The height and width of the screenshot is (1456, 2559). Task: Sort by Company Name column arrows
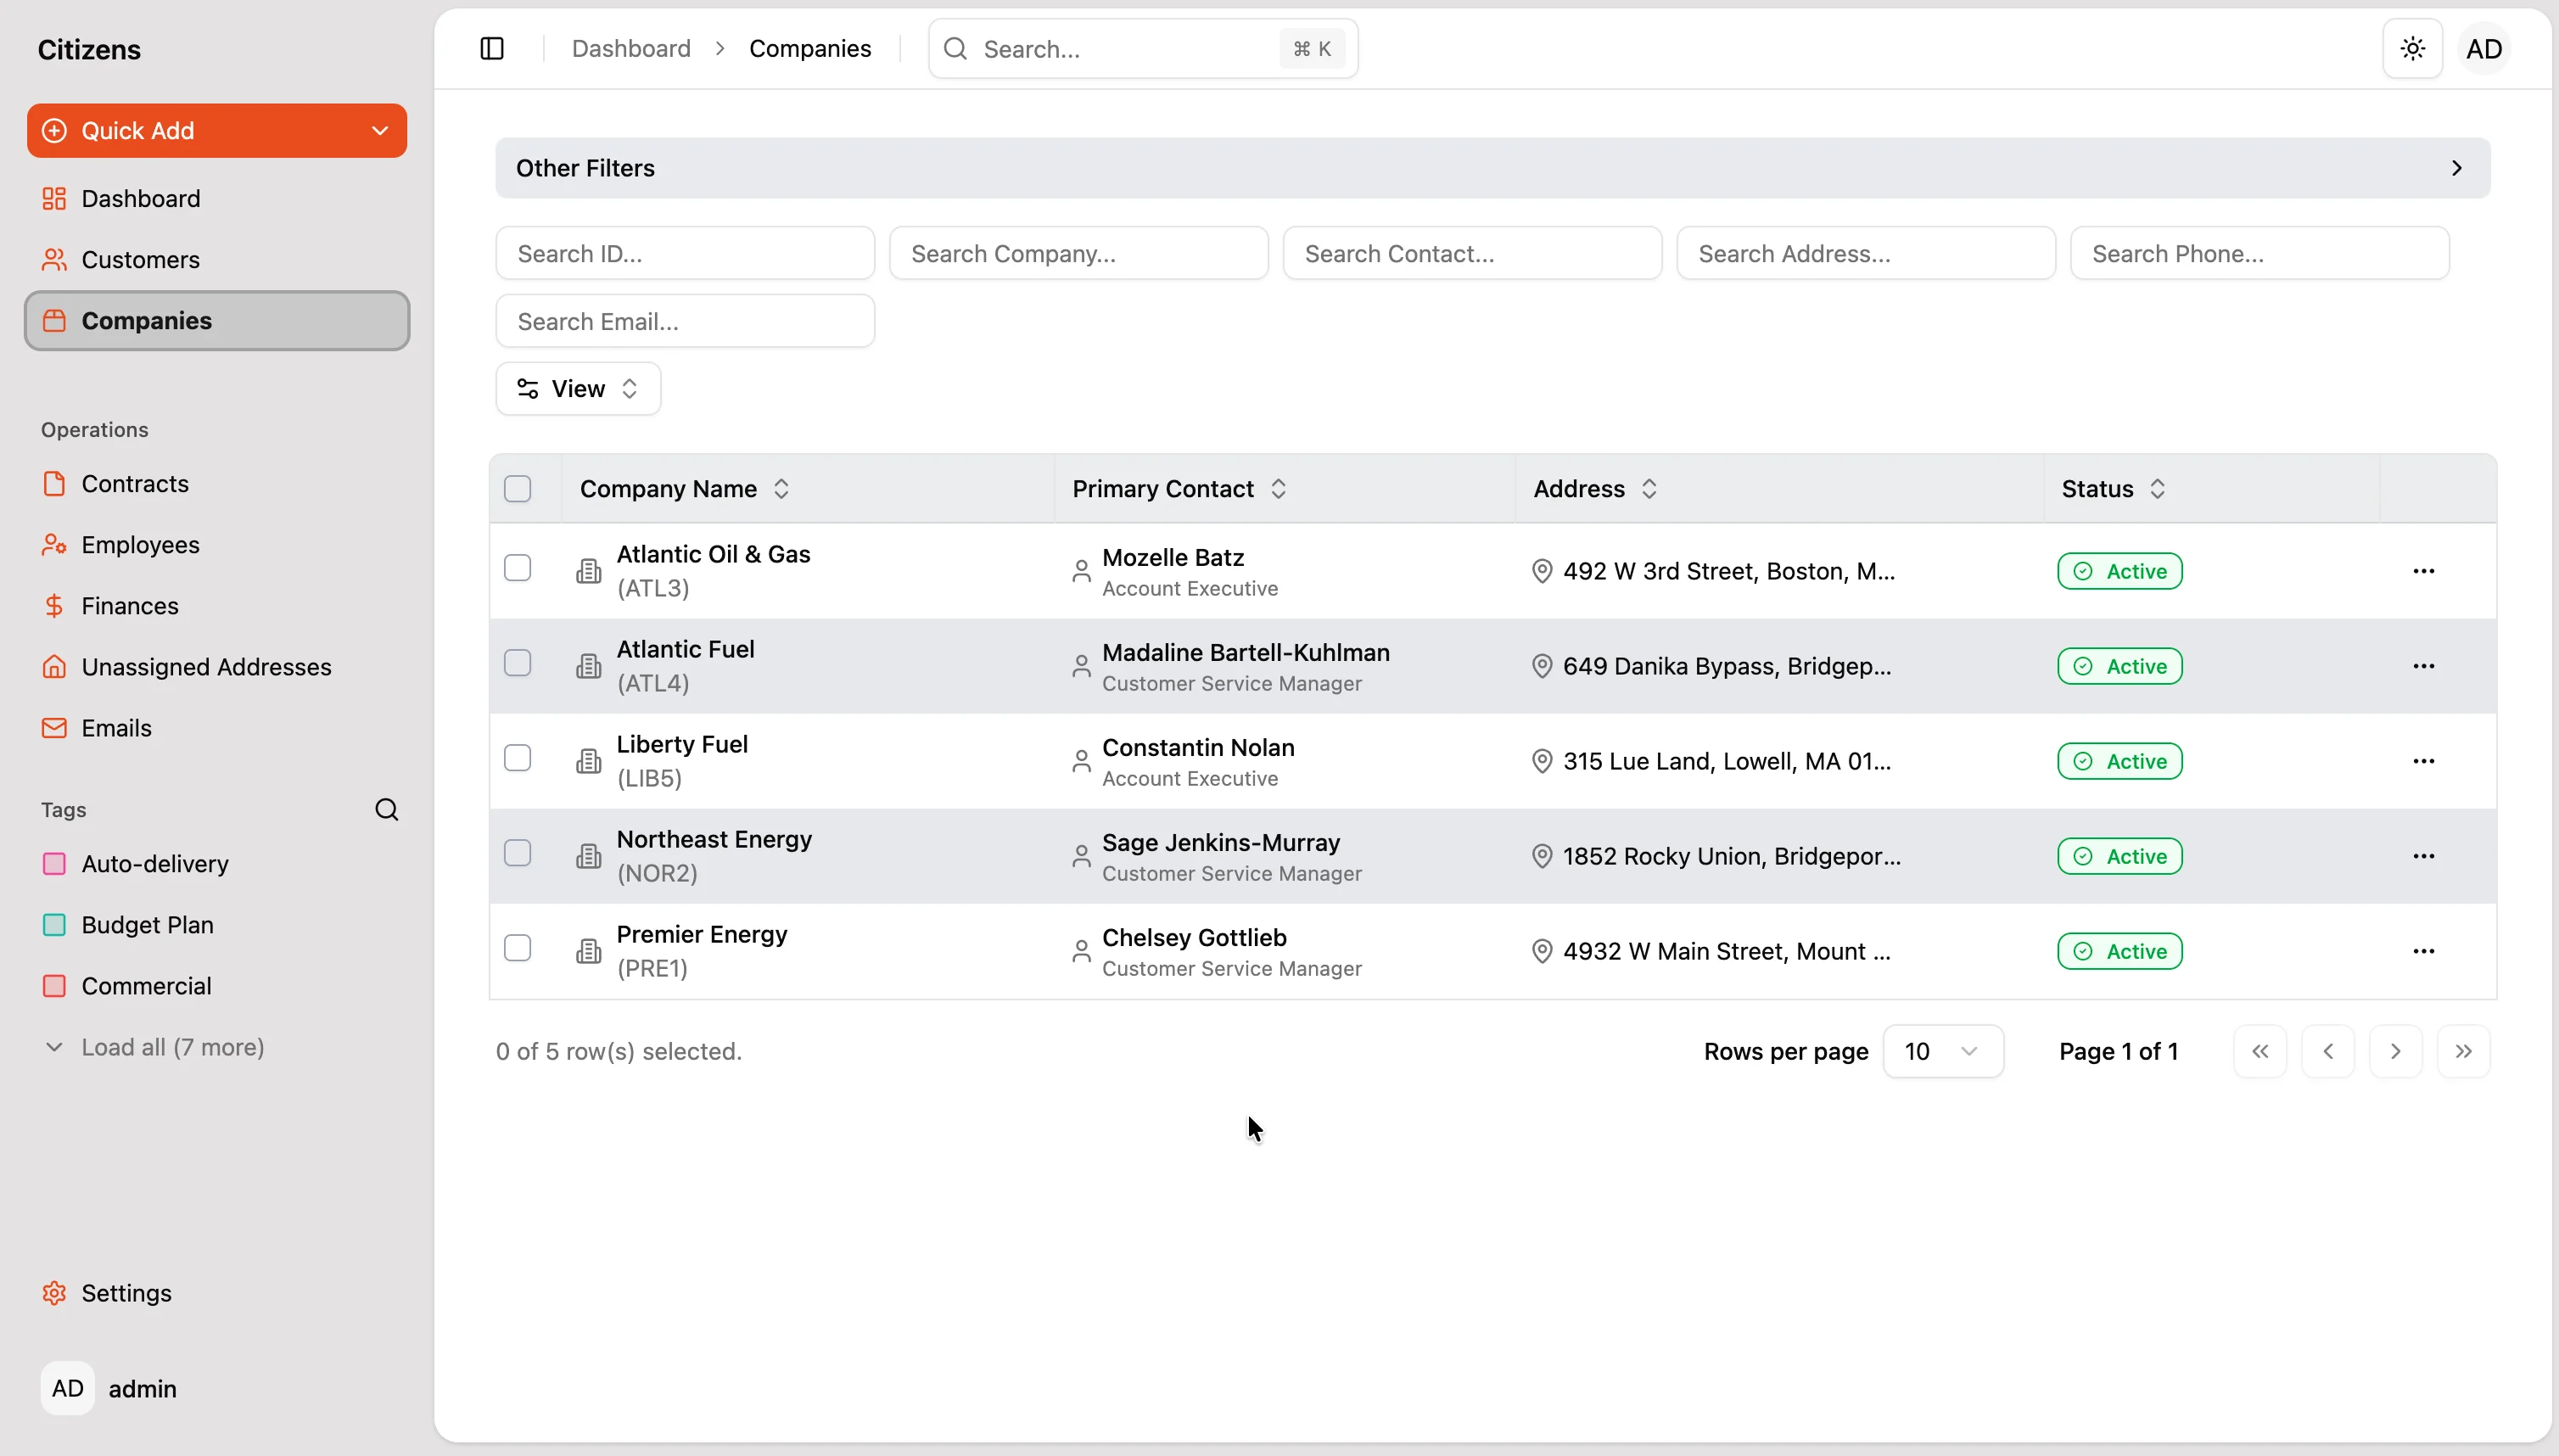coord(782,489)
